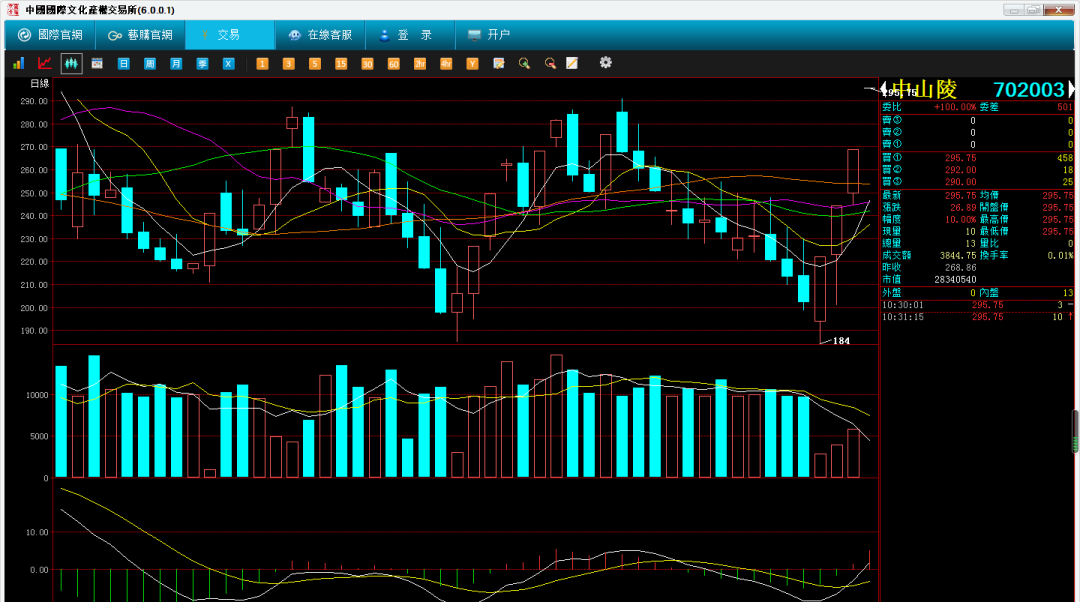Open the bar chart quotes view icon
Screen dimensions: 1080x602
coord(19,63)
